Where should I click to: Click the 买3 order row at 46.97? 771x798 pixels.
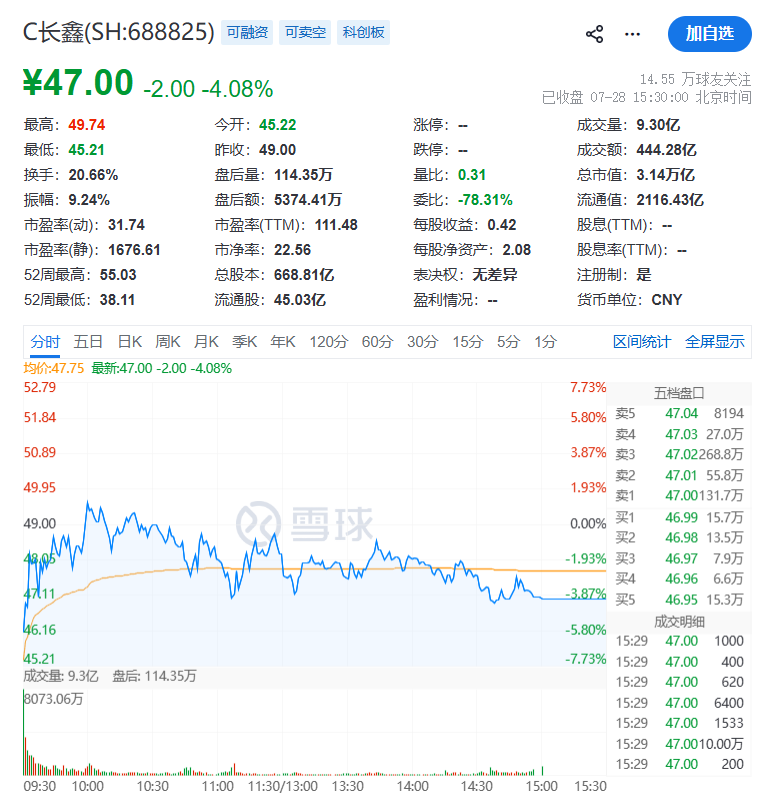click(679, 559)
